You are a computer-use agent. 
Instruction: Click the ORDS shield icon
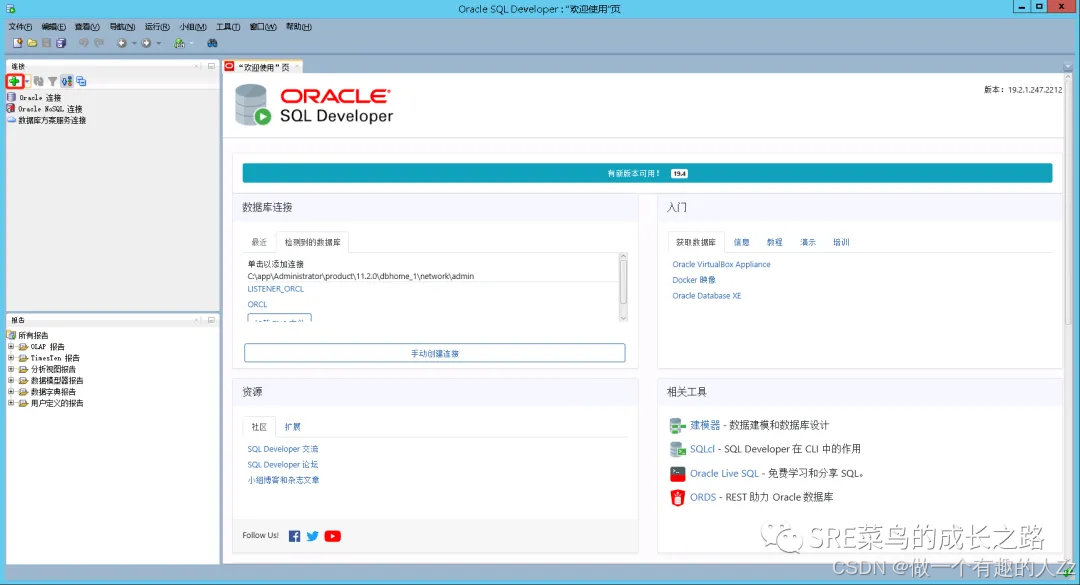pyautogui.click(x=677, y=497)
